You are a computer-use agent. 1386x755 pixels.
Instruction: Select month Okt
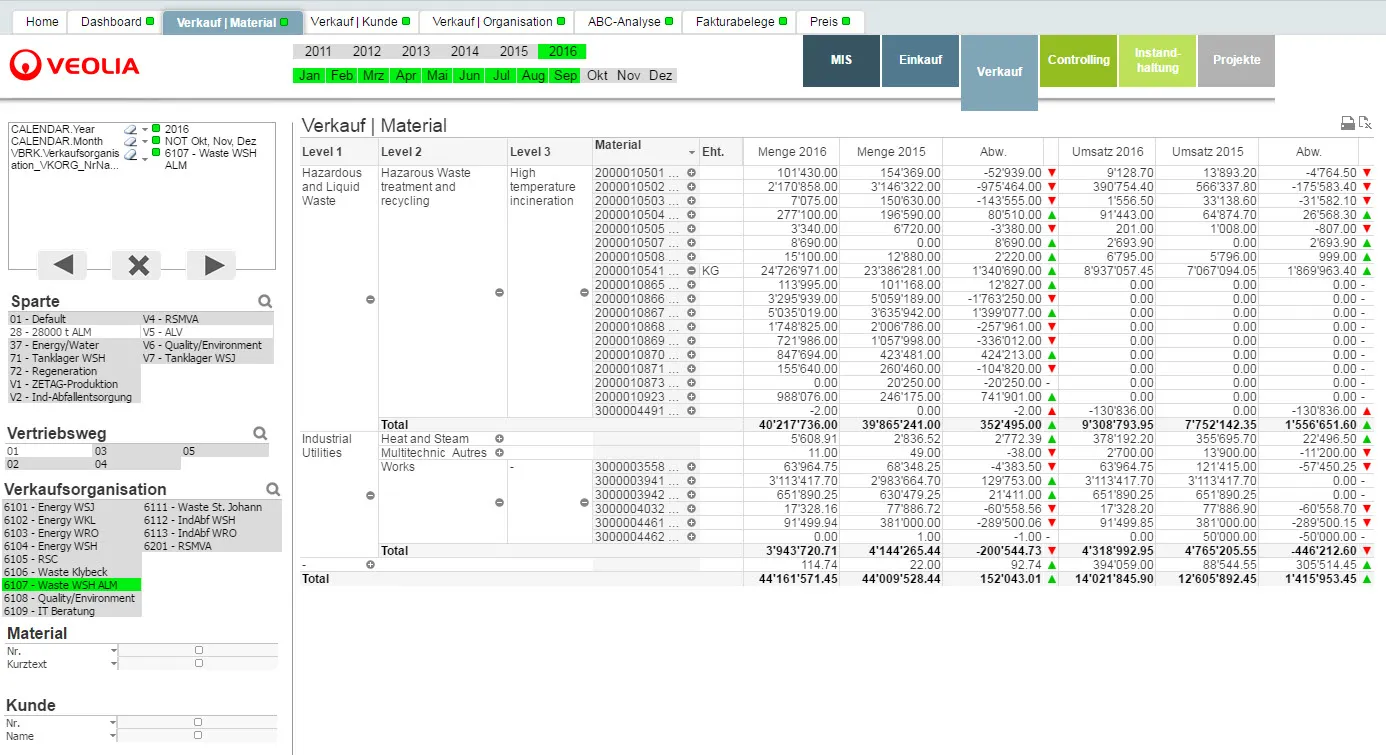pyautogui.click(x=597, y=75)
